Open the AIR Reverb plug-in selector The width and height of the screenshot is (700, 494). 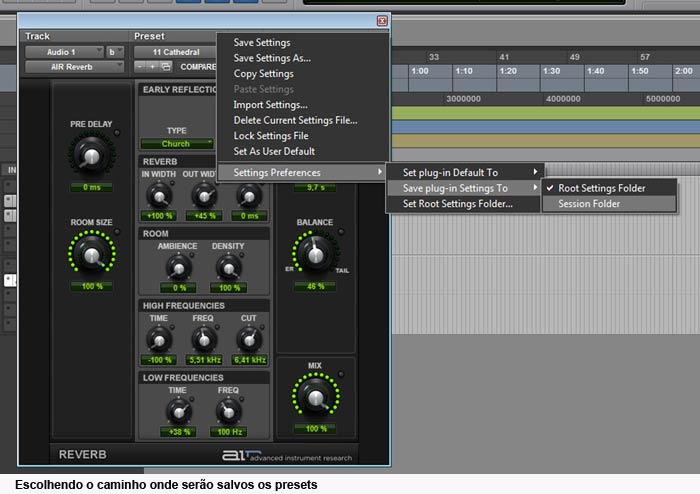[x=74, y=67]
